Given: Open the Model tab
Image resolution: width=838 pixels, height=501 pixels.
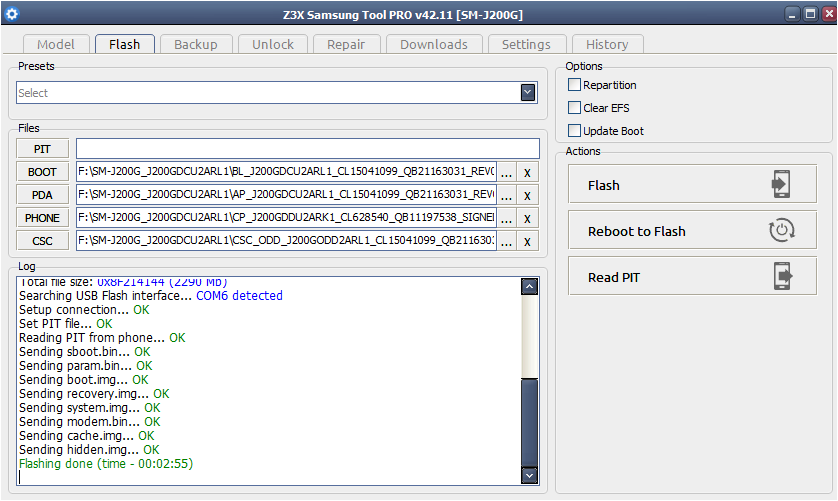Looking at the screenshot, I should coord(56,44).
